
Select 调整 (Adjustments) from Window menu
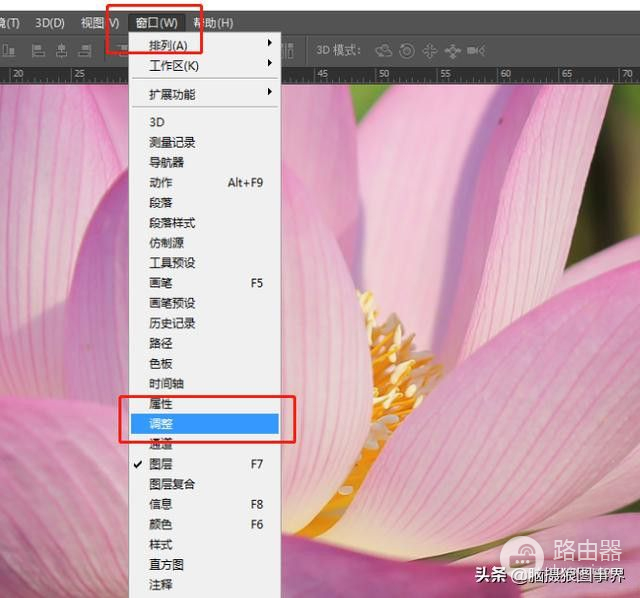[161, 424]
